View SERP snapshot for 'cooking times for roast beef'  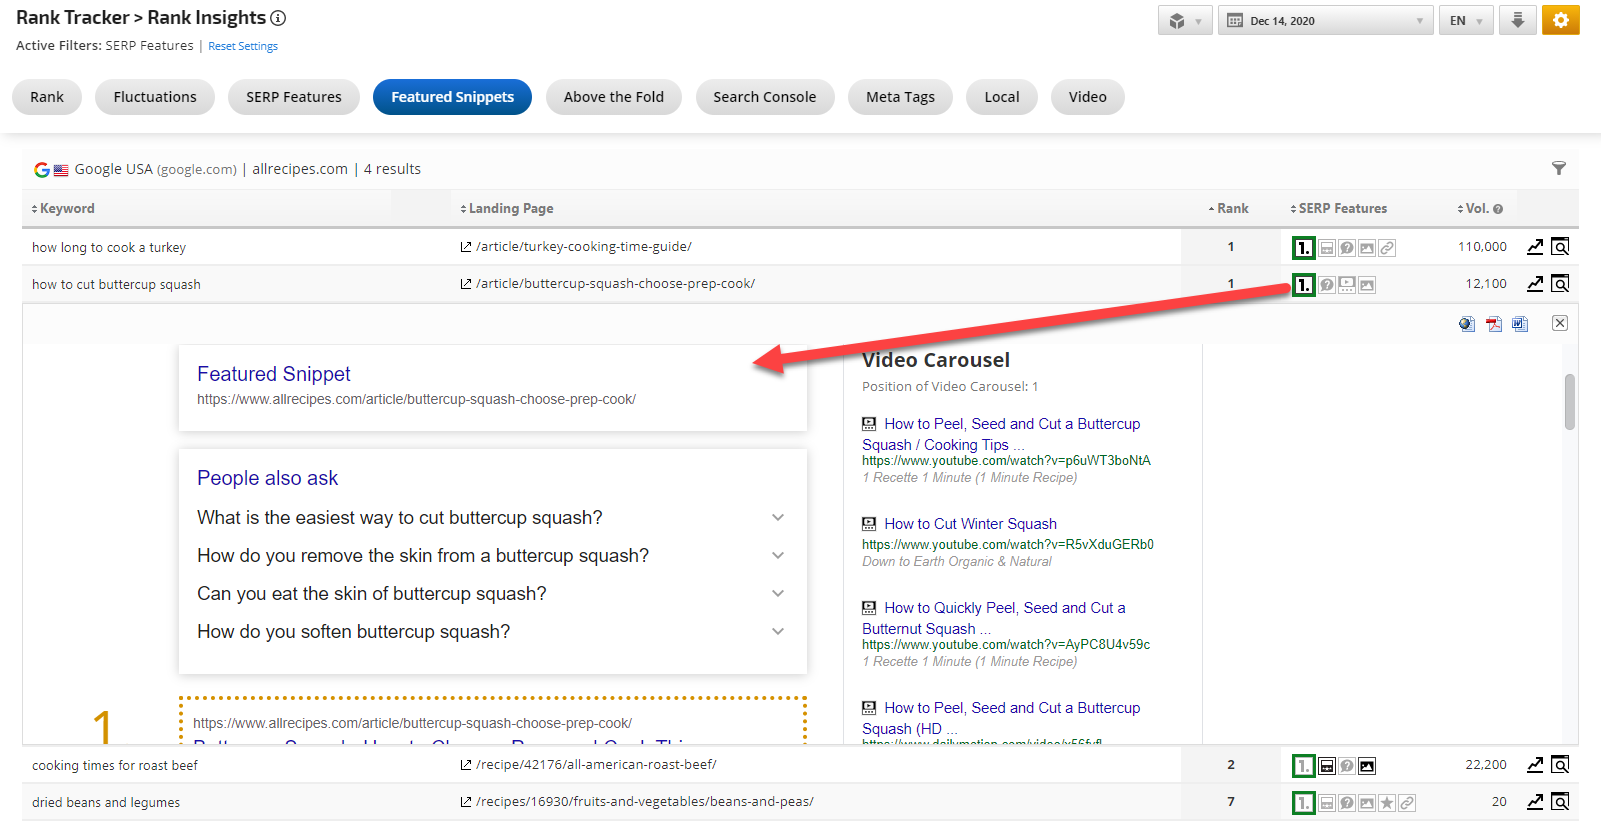1559,765
